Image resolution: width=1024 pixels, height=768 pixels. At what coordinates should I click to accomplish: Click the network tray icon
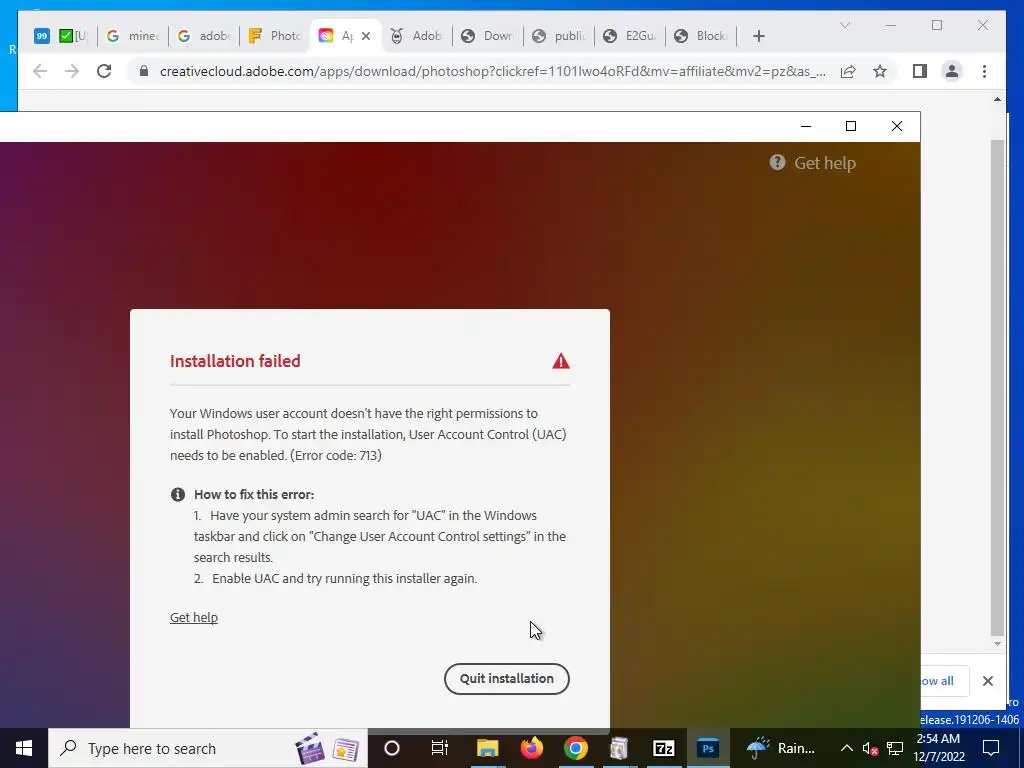click(x=895, y=748)
